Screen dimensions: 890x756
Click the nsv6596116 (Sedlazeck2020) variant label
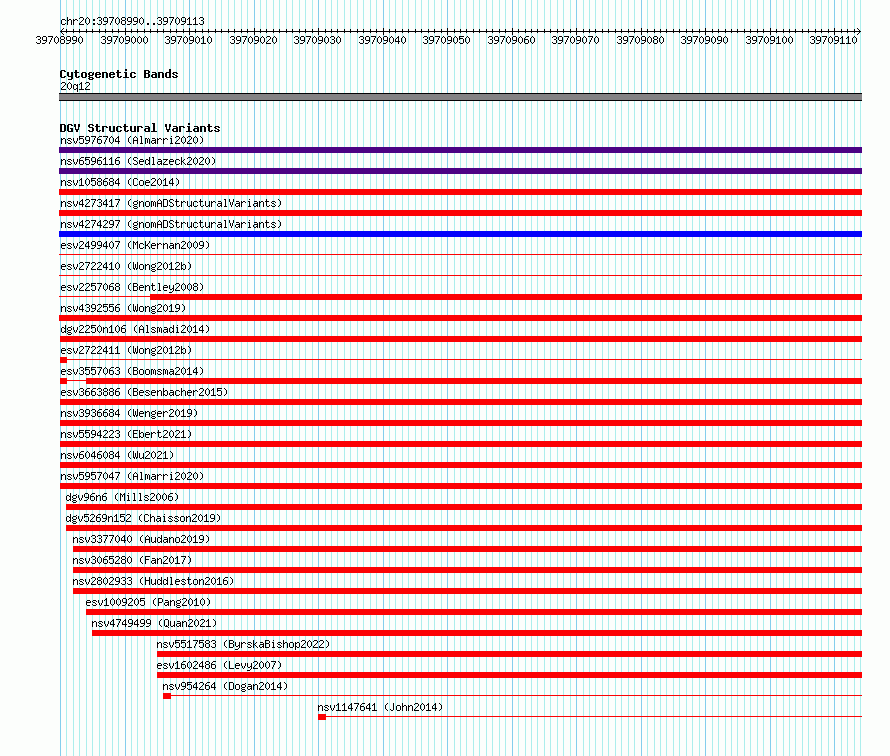pos(138,161)
